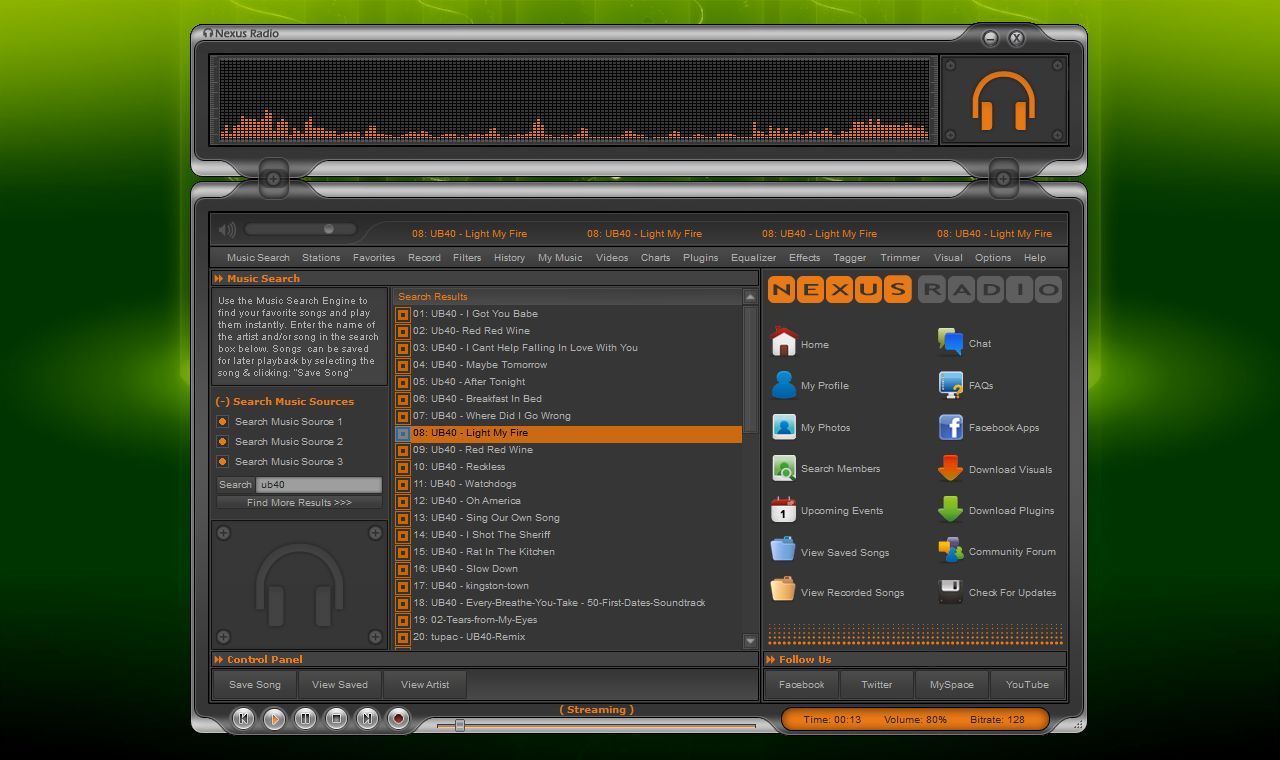The width and height of the screenshot is (1280, 760).
Task: Toggle Search Music Source 1
Action: pyautogui.click(x=222, y=421)
